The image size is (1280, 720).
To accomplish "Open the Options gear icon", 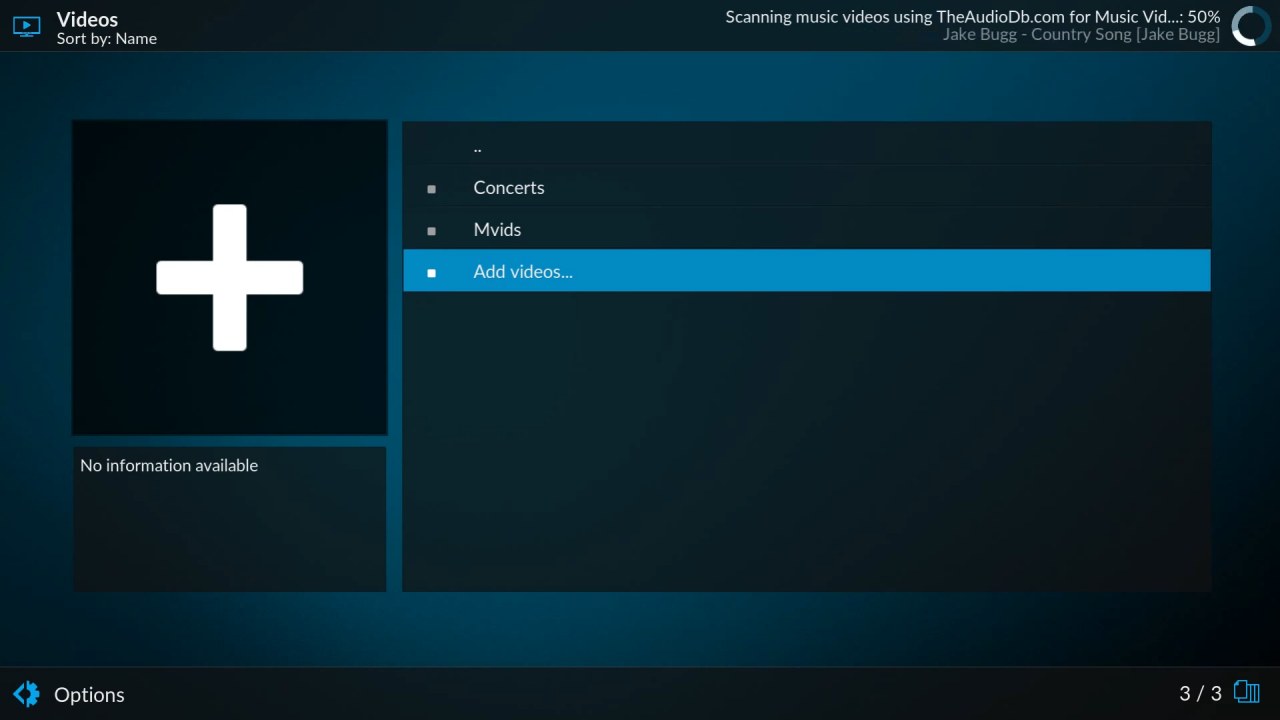I will (x=26, y=694).
